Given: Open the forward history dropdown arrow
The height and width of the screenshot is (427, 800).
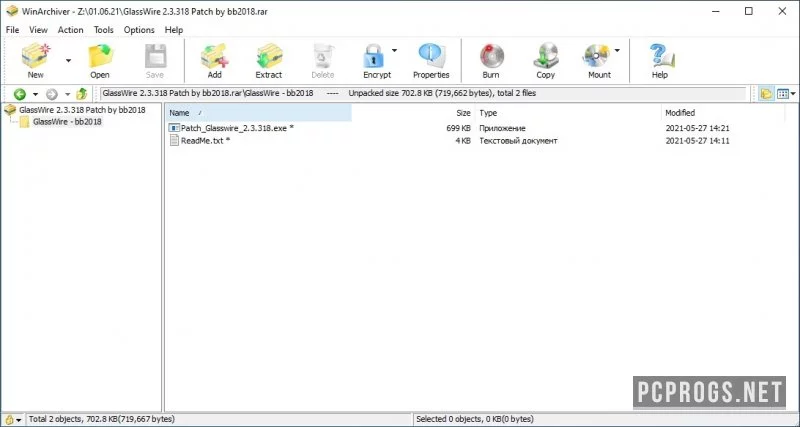Looking at the screenshot, I should tap(67, 94).
